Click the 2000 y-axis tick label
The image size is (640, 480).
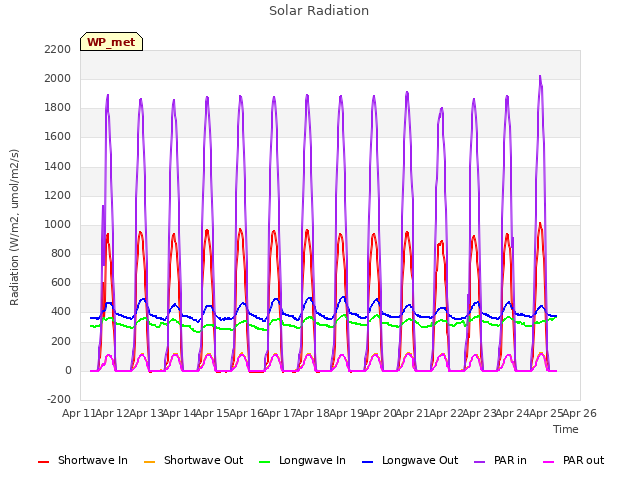[58, 78]
